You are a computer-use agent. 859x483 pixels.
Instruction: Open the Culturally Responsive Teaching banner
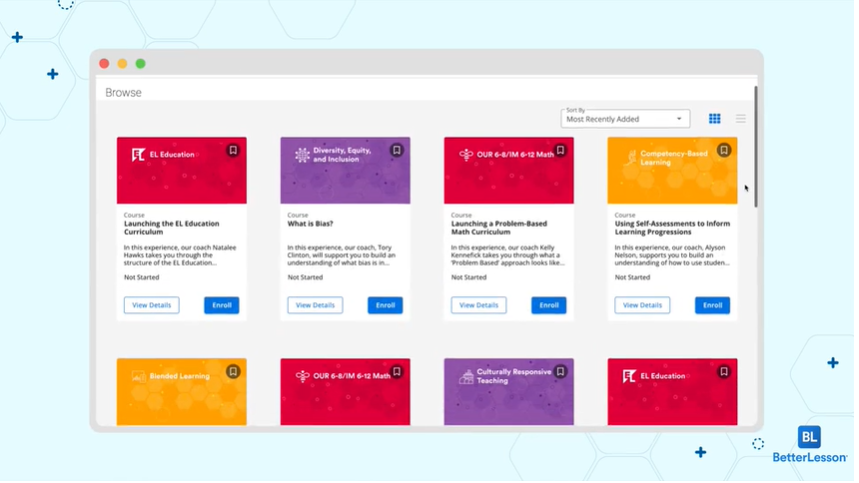[512, 394]
